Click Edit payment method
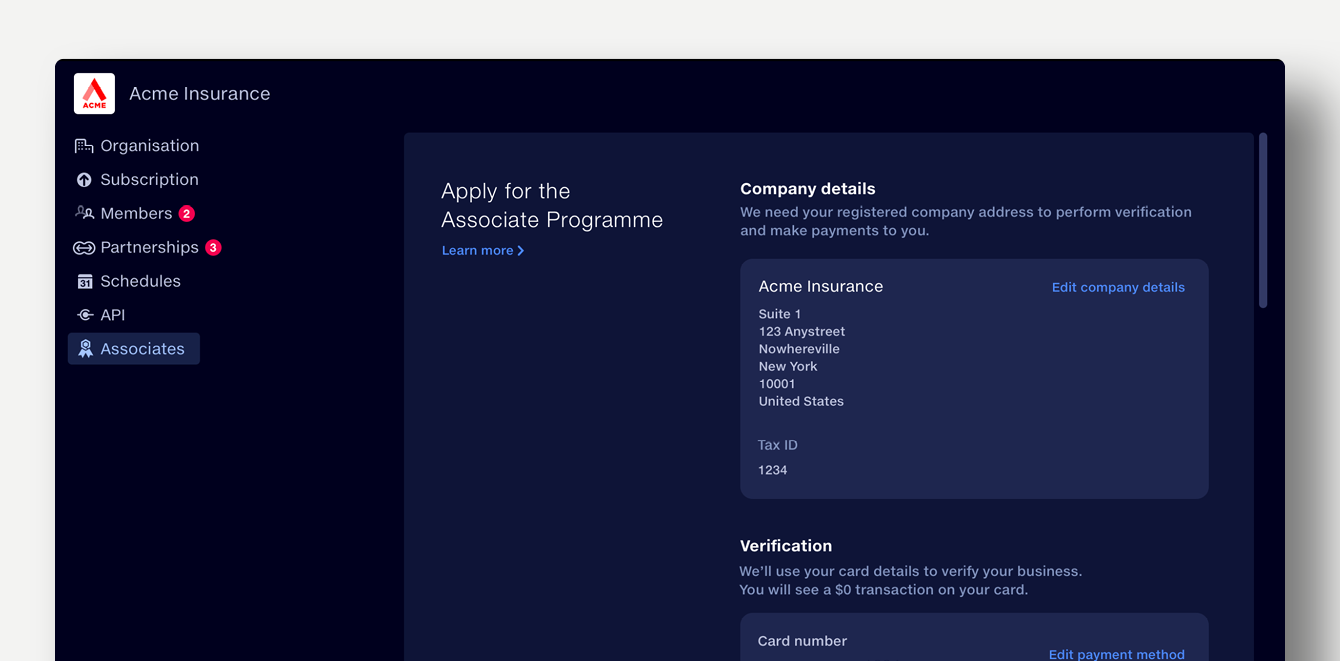This screenshot has height=661, width=1340. click(x=1116, y=654)
